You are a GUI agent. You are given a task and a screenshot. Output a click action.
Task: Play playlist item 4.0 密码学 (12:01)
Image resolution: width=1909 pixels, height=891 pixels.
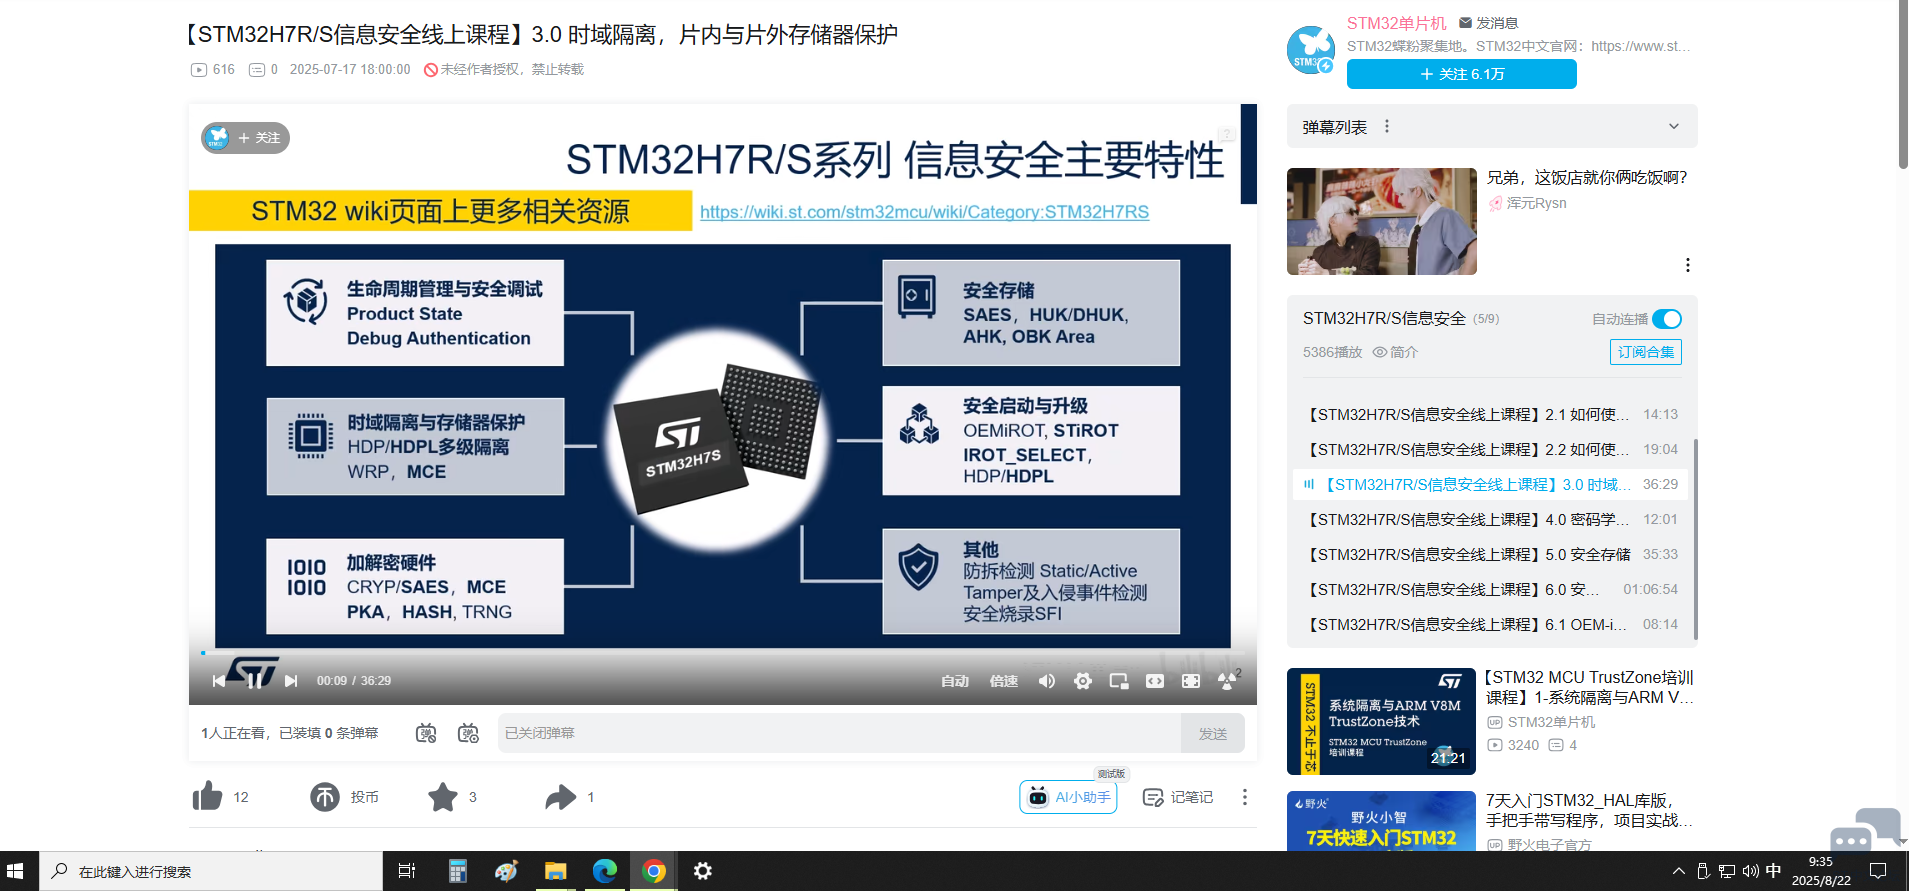tap(1490, 519)
